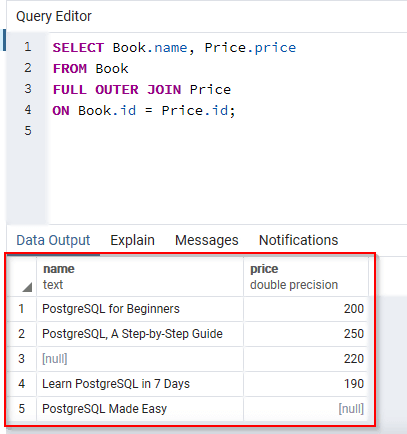407x434 pixels.
Task: Click the price column header
Action: click(x=306, y=277)
